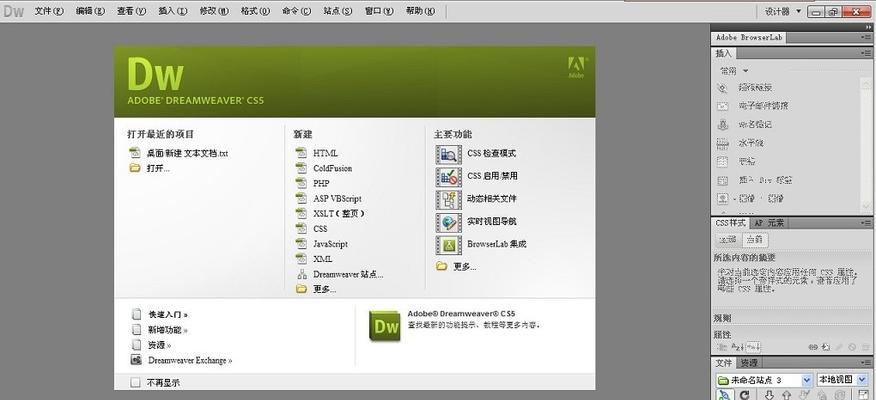Click the put files up-arrow icon
876x400 pixels.
point(786,395)
